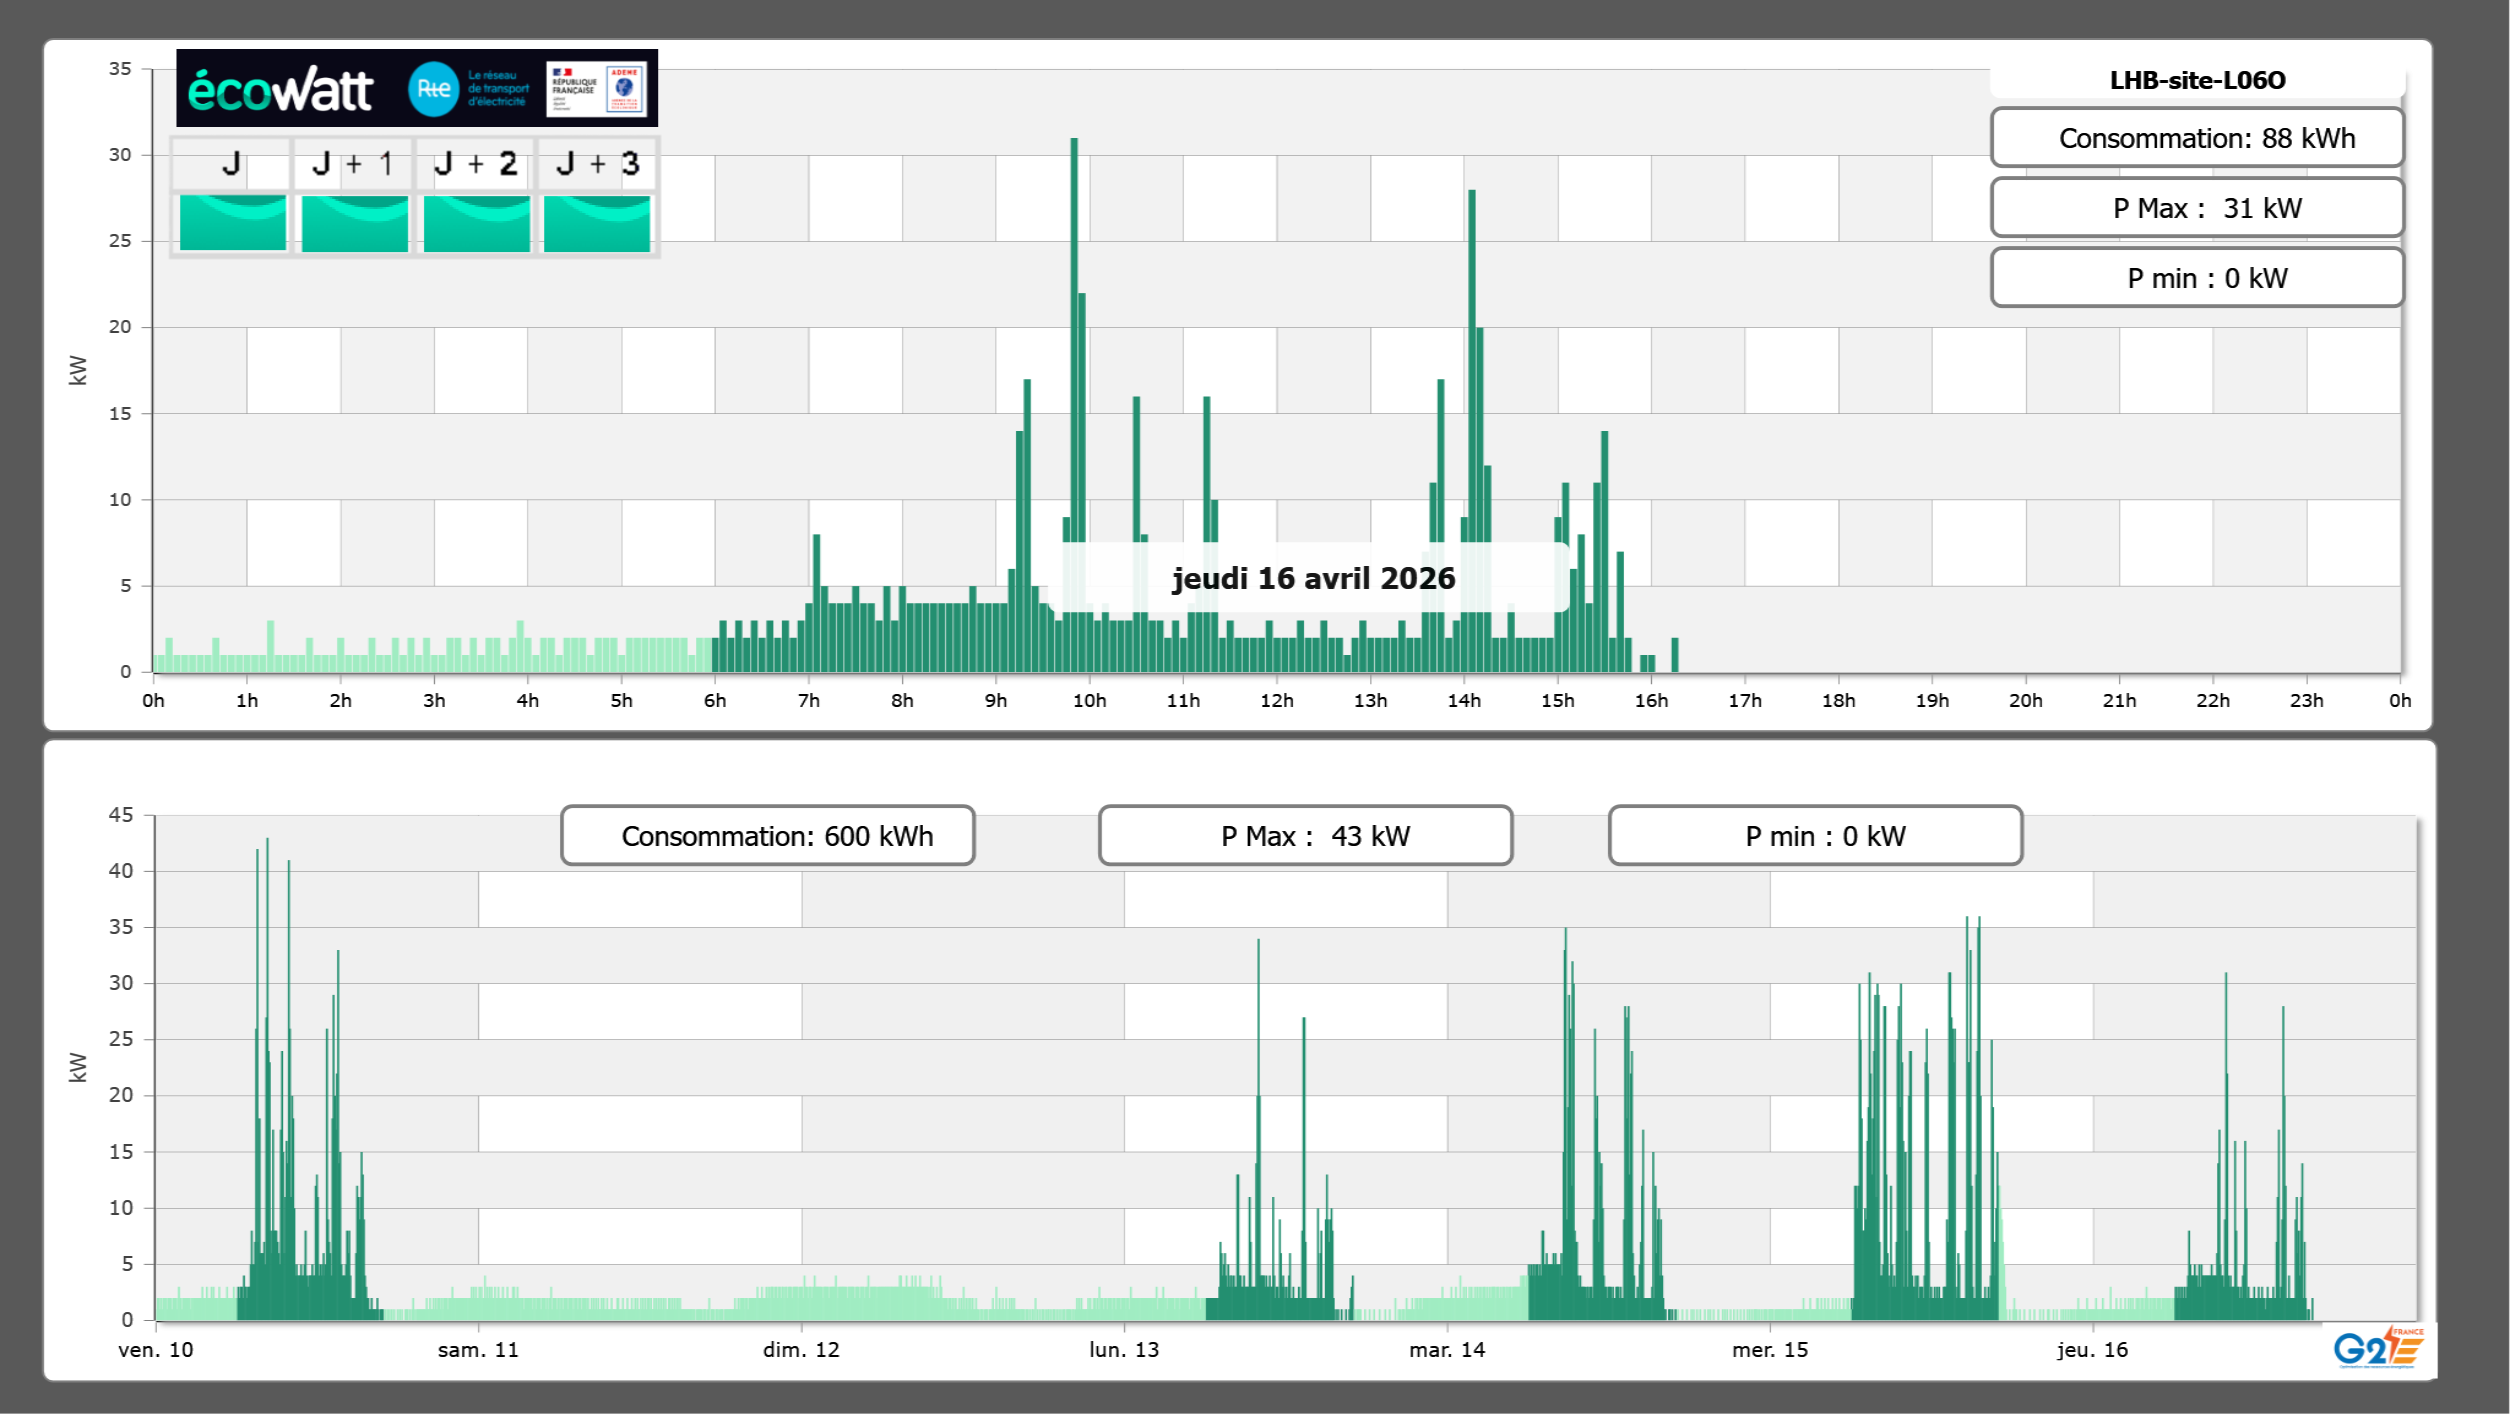Click the daily P min : 0 kW box
Viewport: 2511px width, 1415px height.
2197,278
